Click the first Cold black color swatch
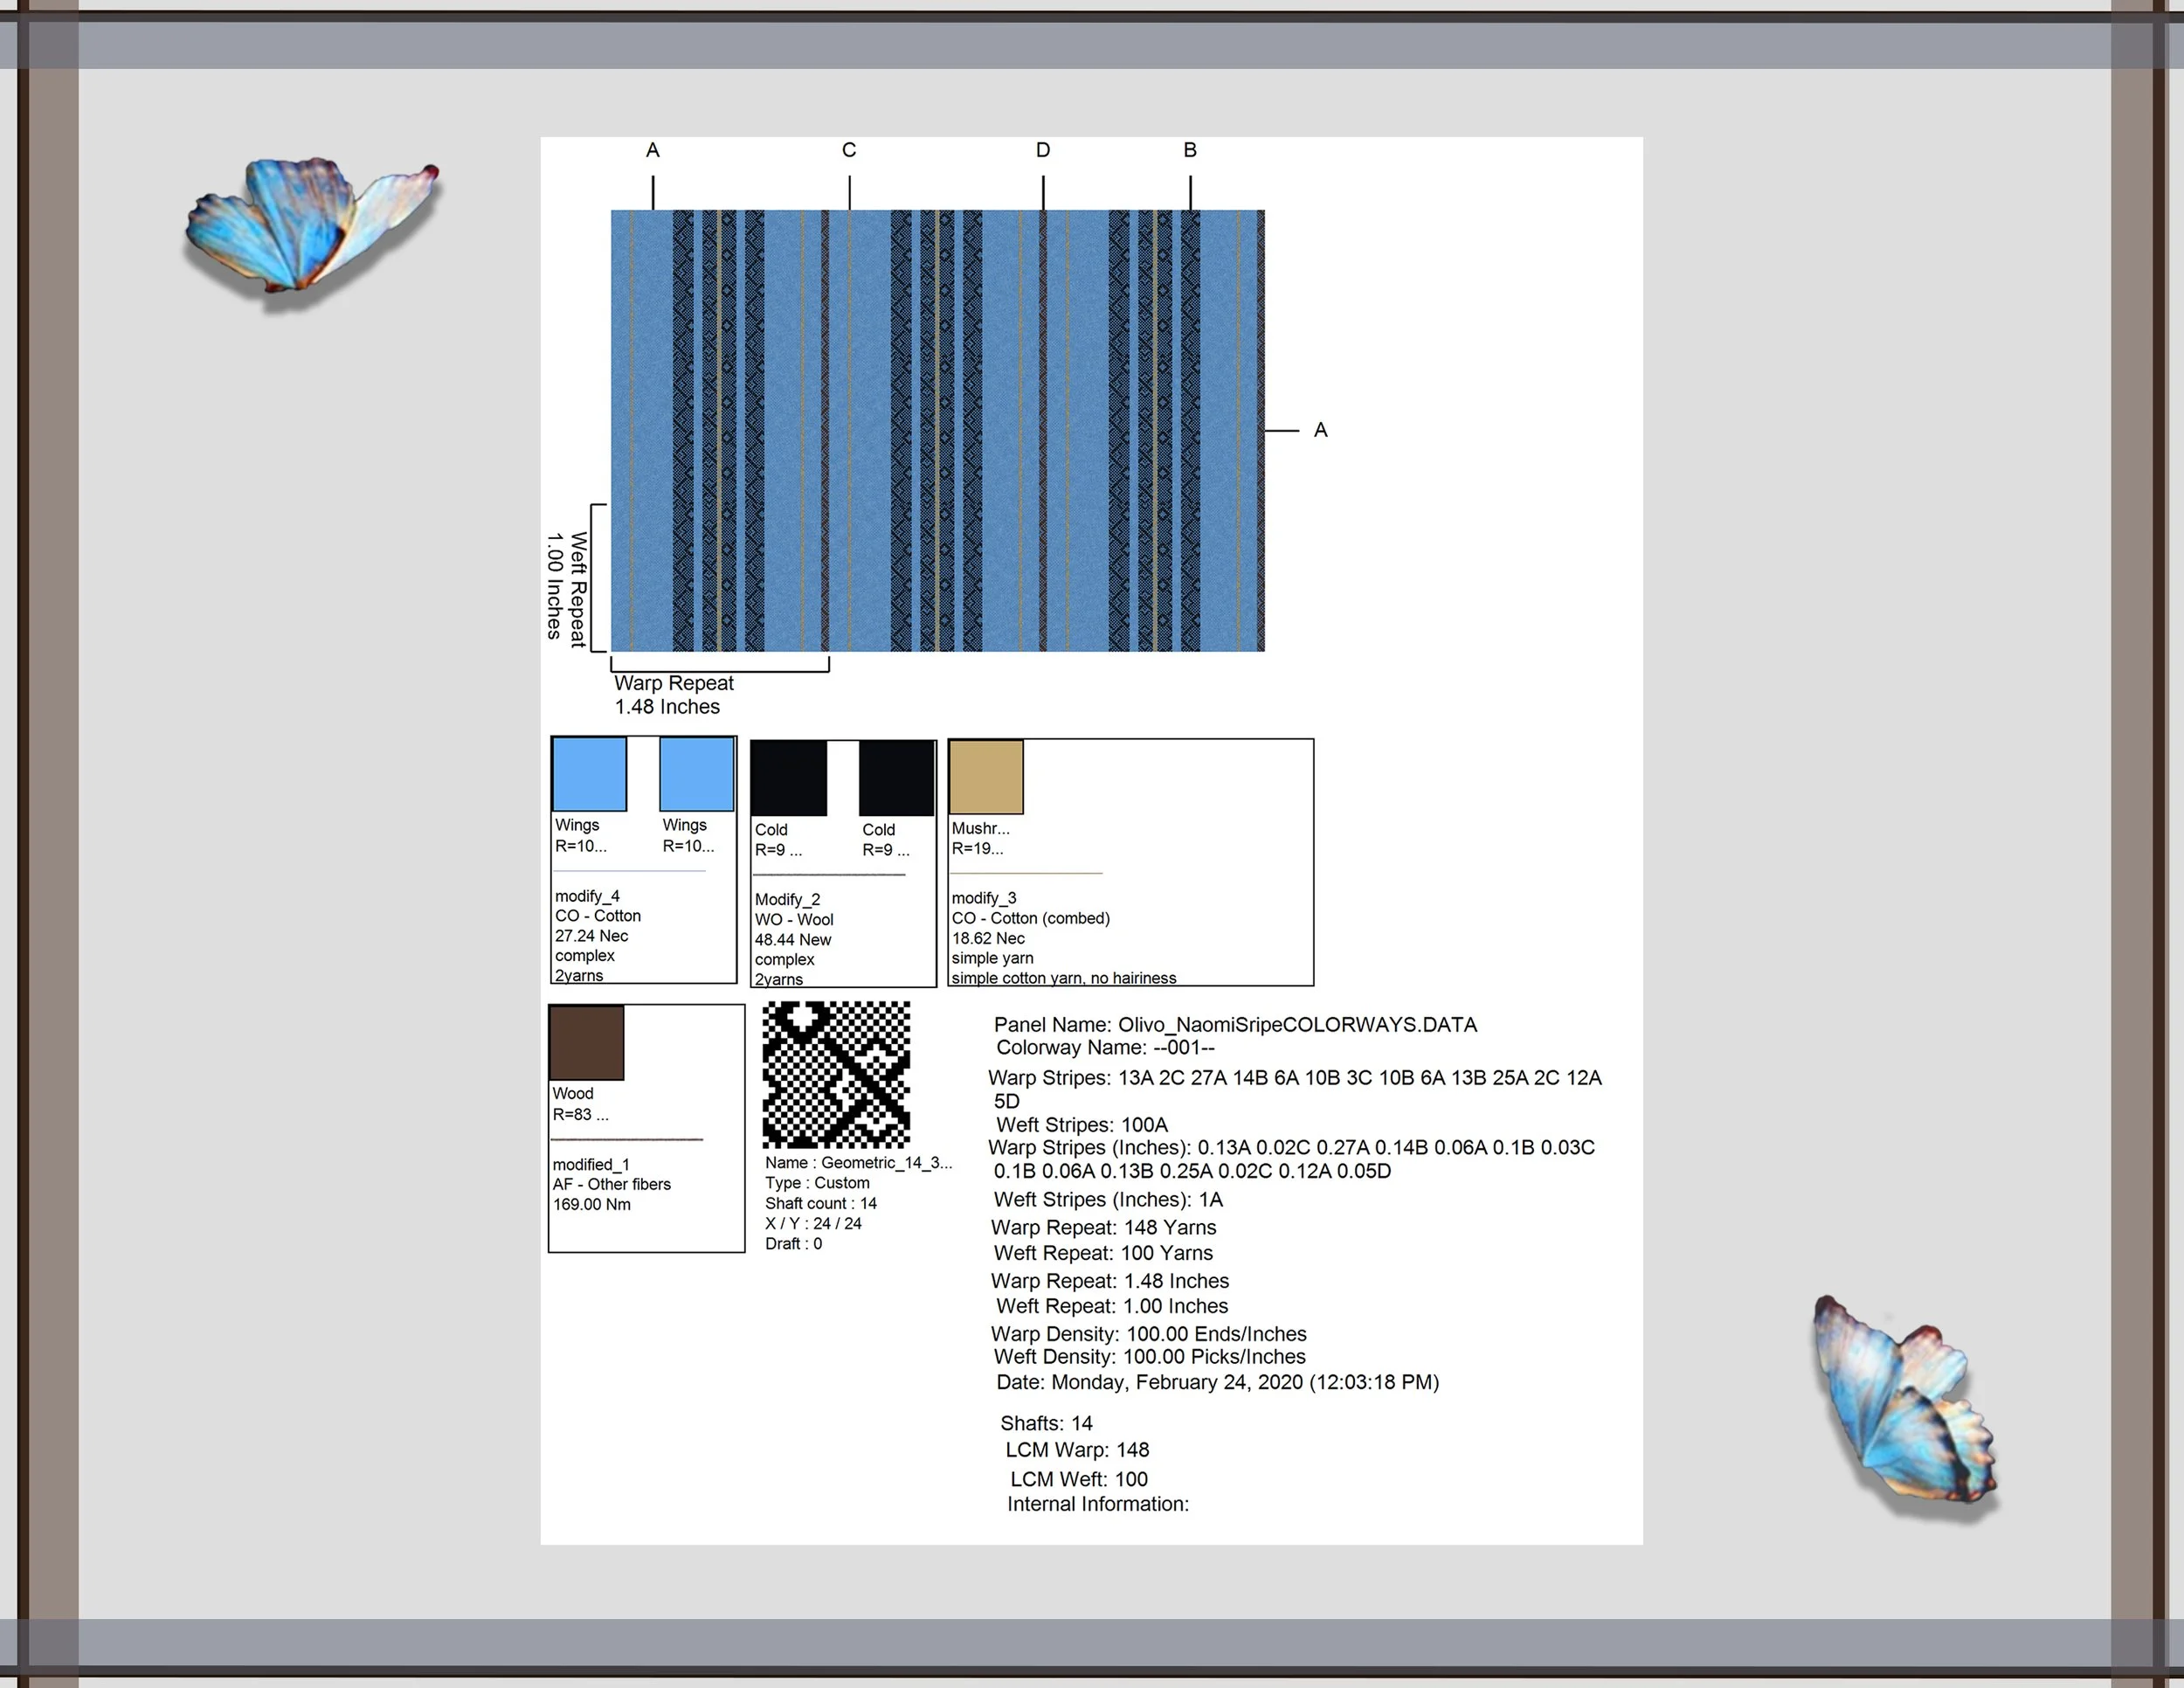 [x=789, y=778]
